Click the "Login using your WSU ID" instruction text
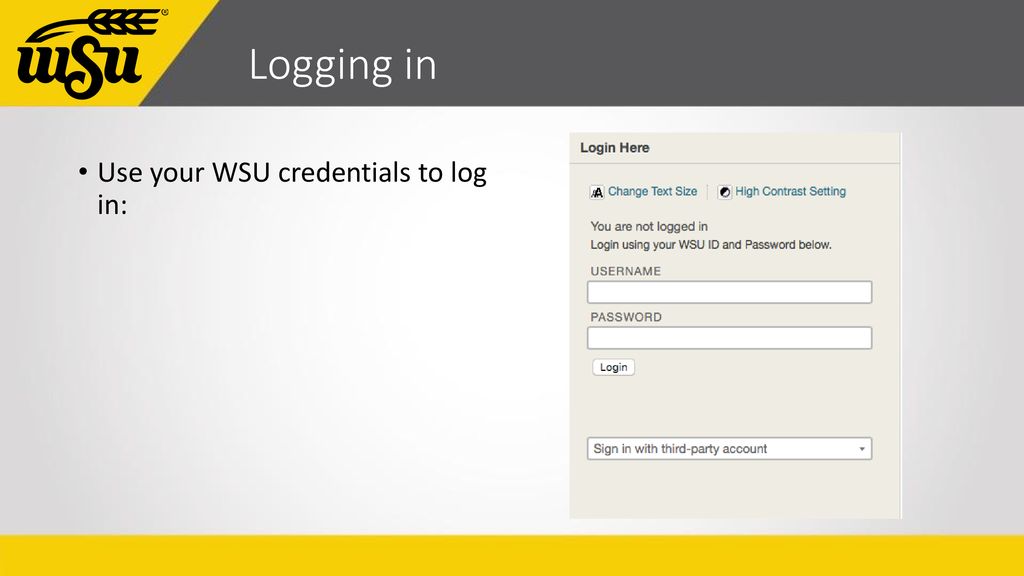This screenshot has width=1024, height=576. (711, 245)
